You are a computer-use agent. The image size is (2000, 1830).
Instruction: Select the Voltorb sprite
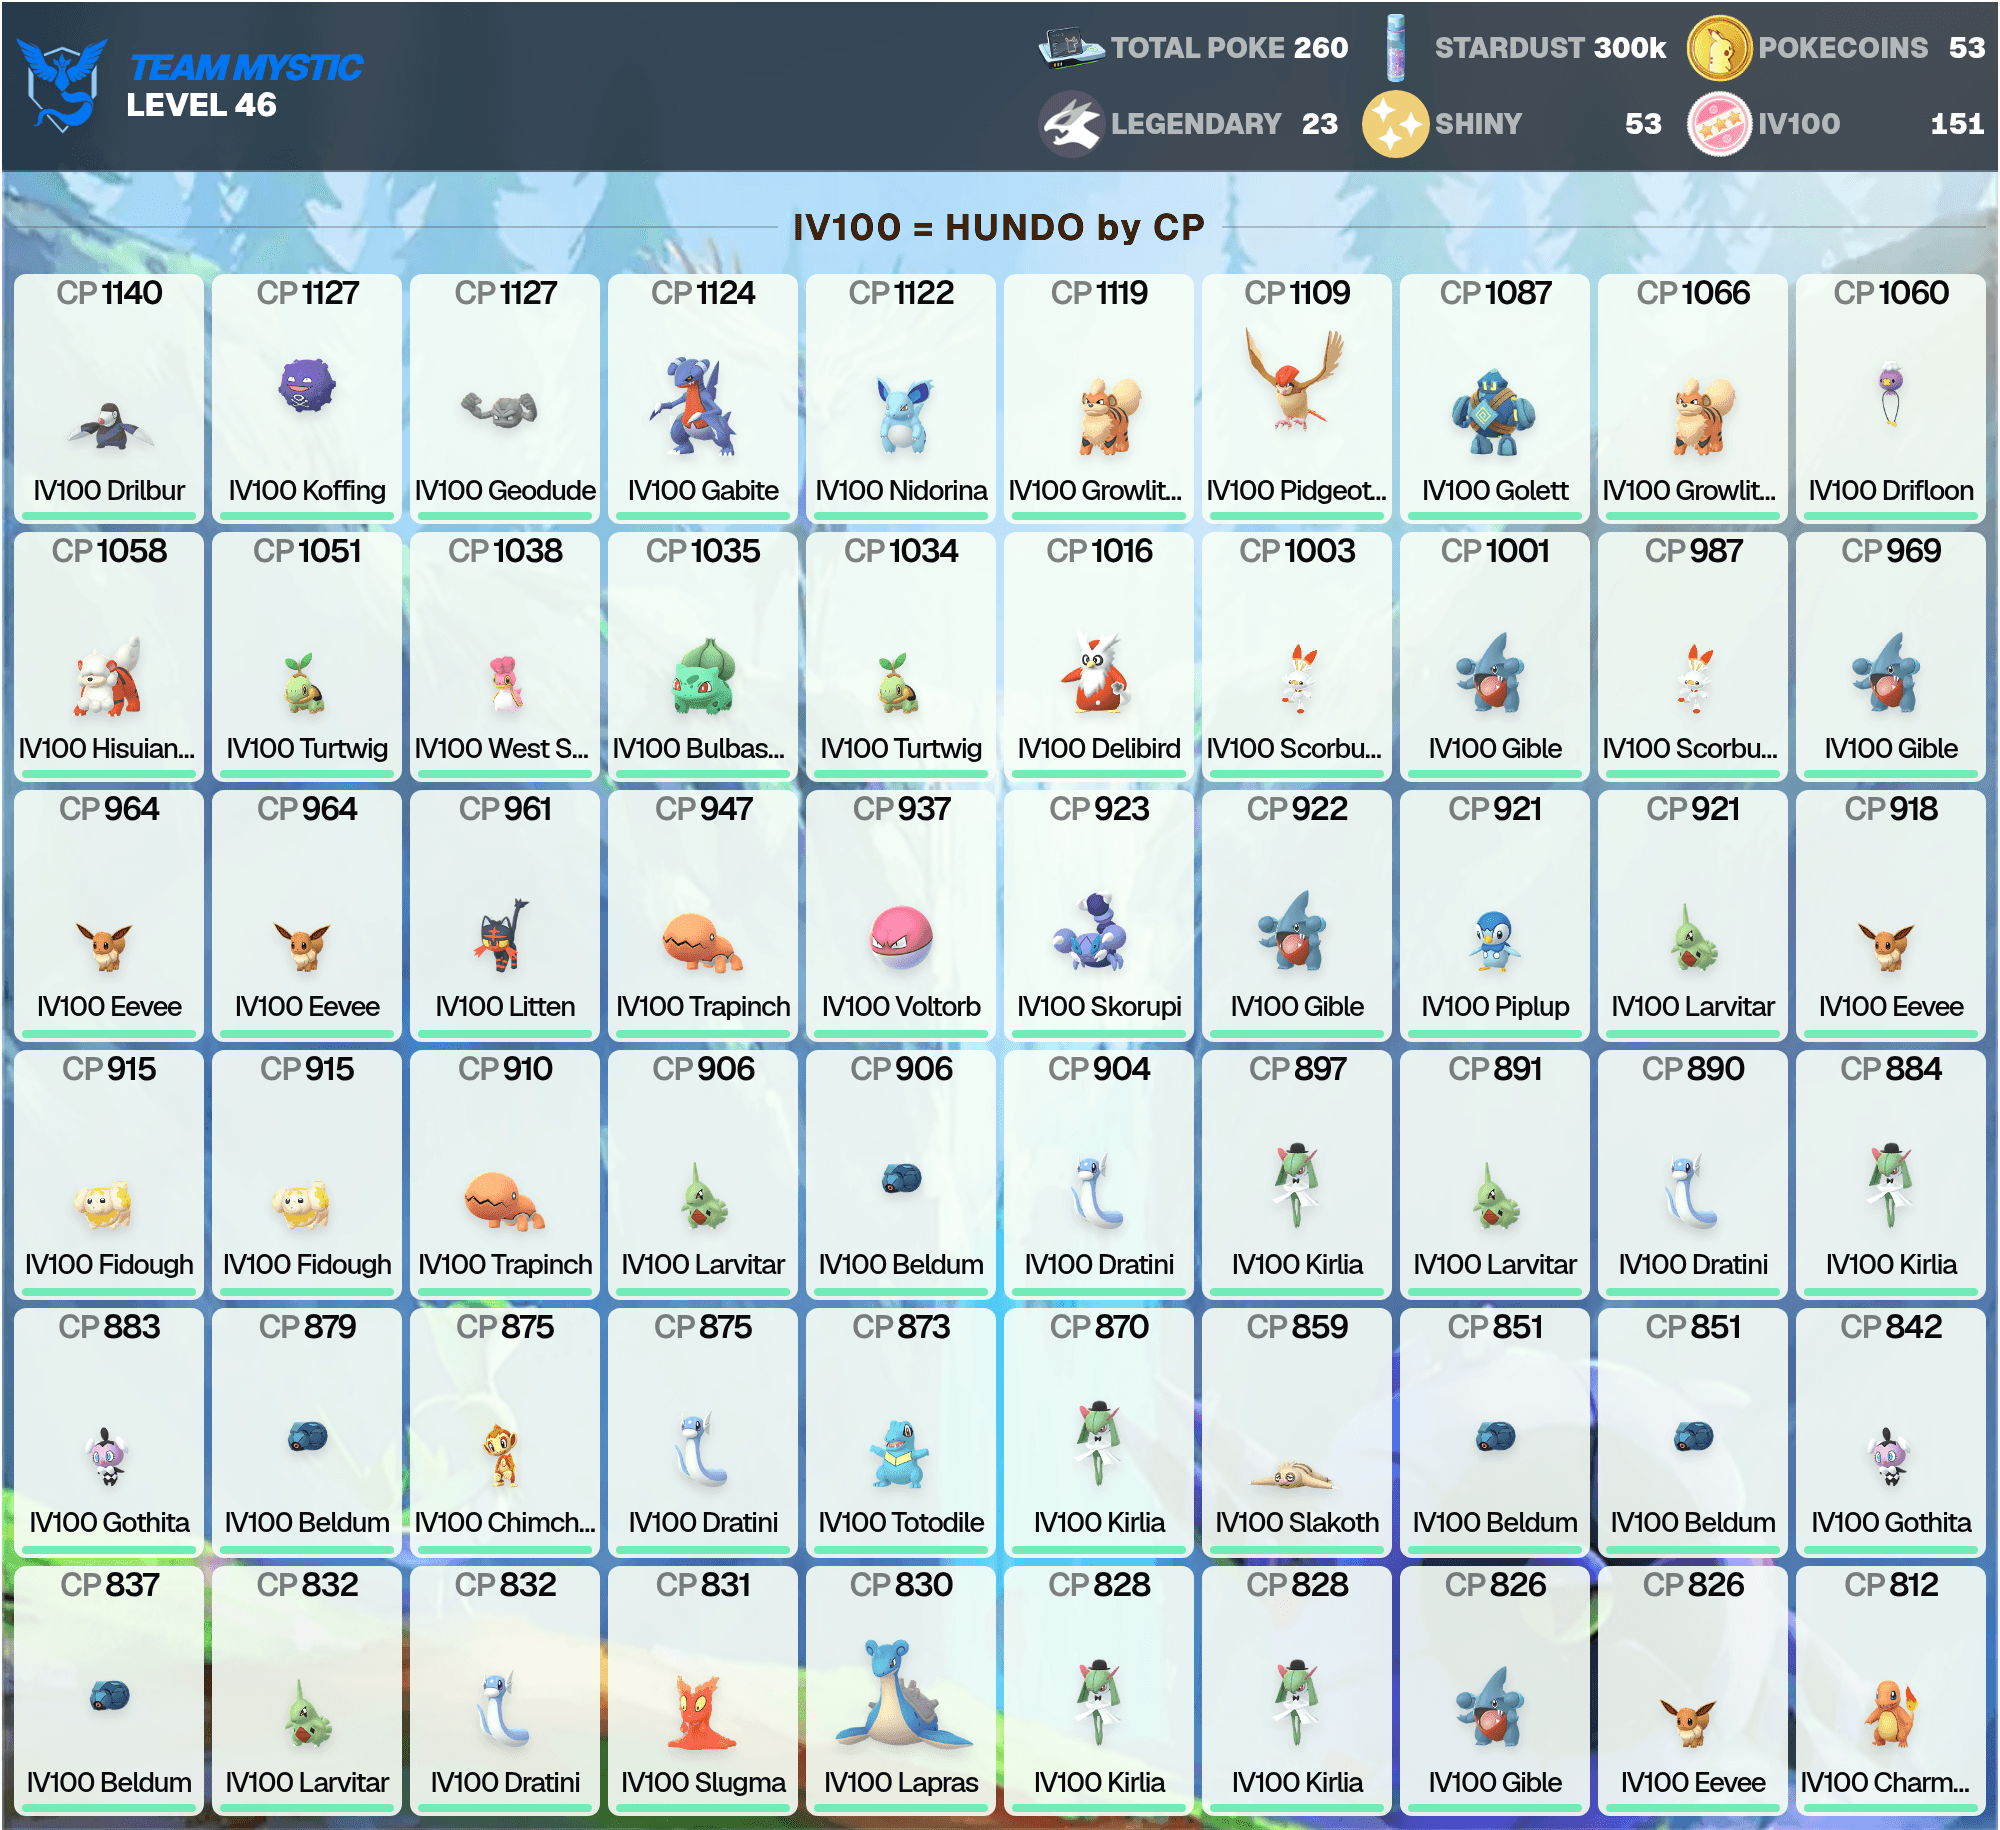click(901, 938)
